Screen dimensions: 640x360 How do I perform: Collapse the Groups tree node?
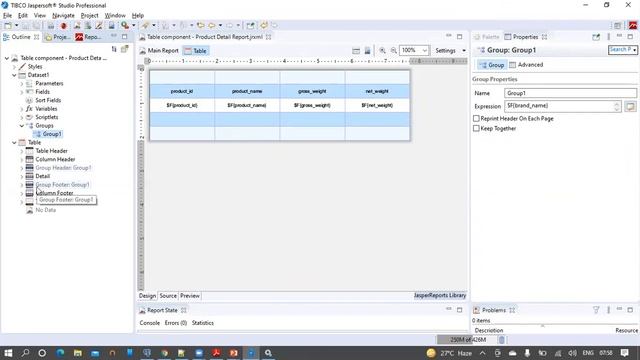[x=22, y=126]
